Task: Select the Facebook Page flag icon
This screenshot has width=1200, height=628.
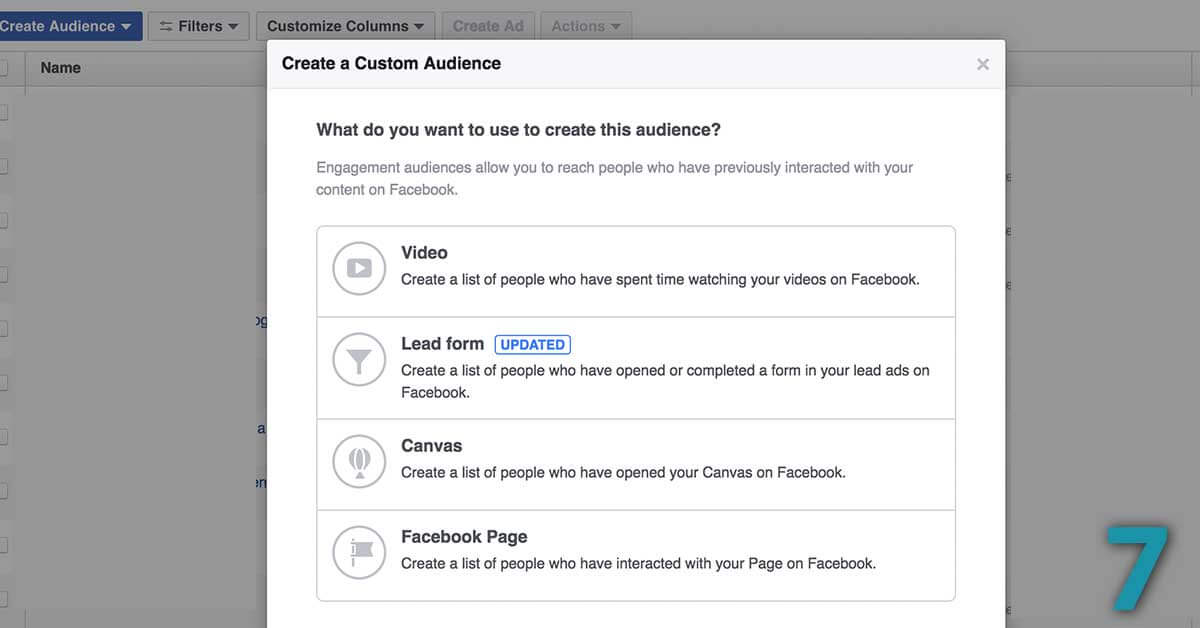Action: (359, 552)
